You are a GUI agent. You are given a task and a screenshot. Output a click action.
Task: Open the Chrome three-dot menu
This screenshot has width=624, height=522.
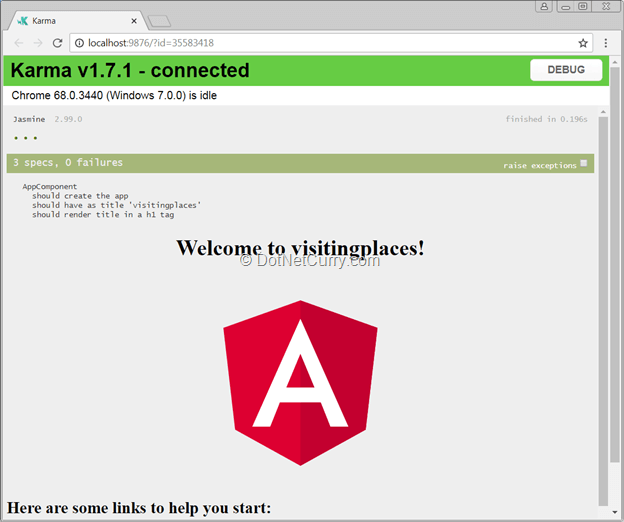click(605, 43)
